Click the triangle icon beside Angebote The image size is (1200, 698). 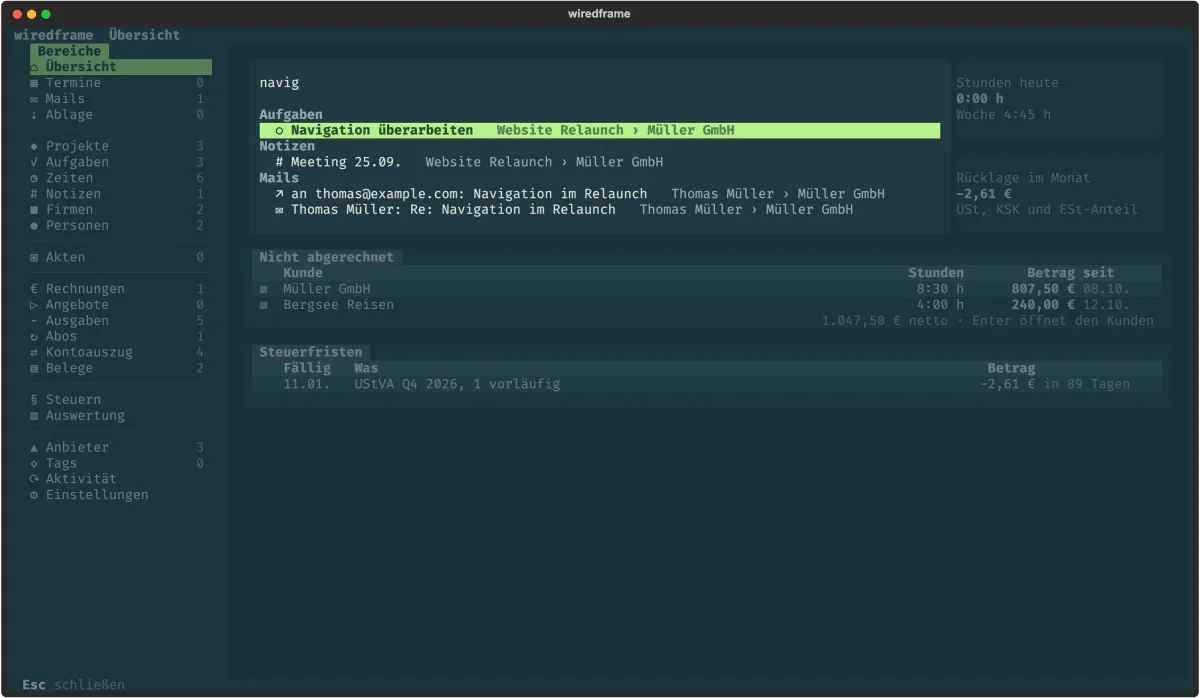[34, 305]
